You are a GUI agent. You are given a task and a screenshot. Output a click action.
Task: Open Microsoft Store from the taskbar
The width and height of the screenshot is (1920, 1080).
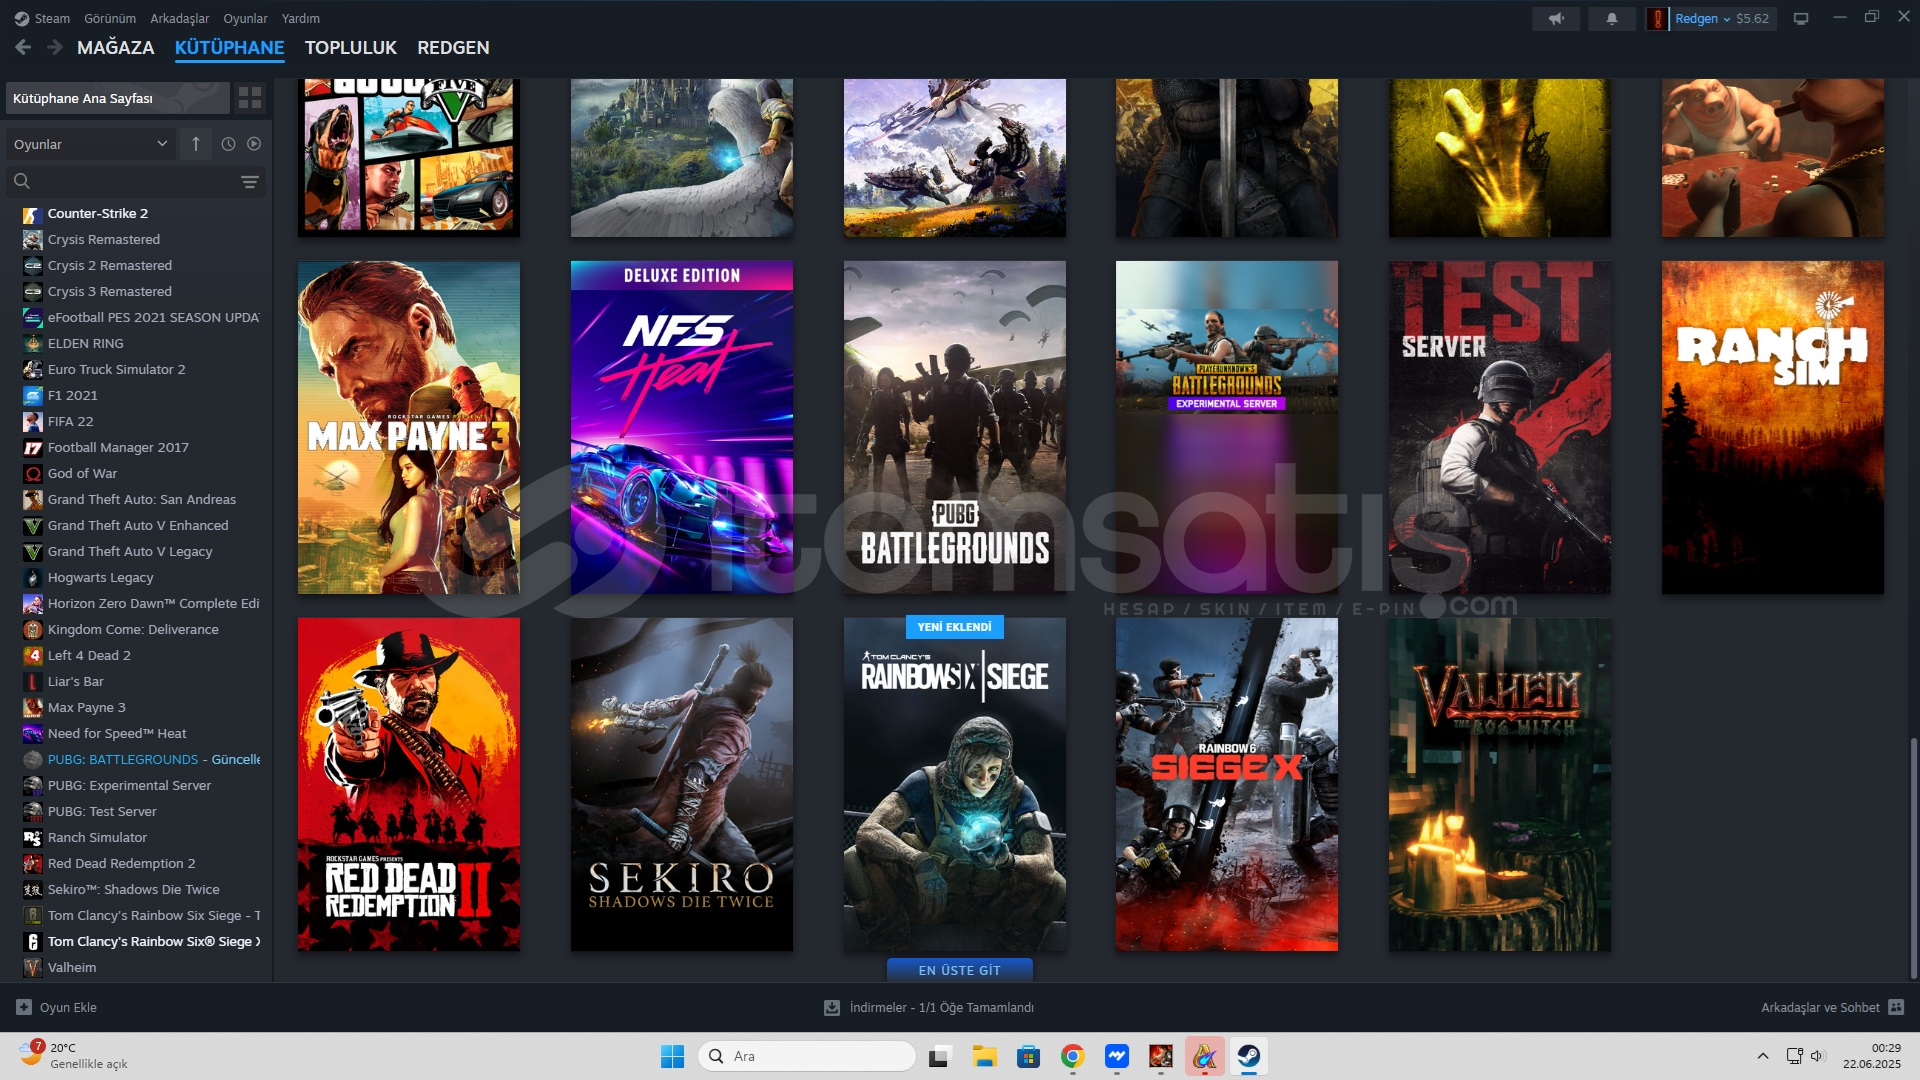click(1028, 1056)
